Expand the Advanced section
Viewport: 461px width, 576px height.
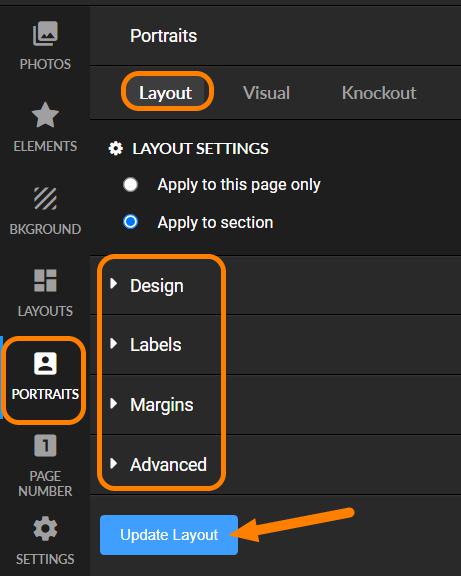click(x=275, y=464)
